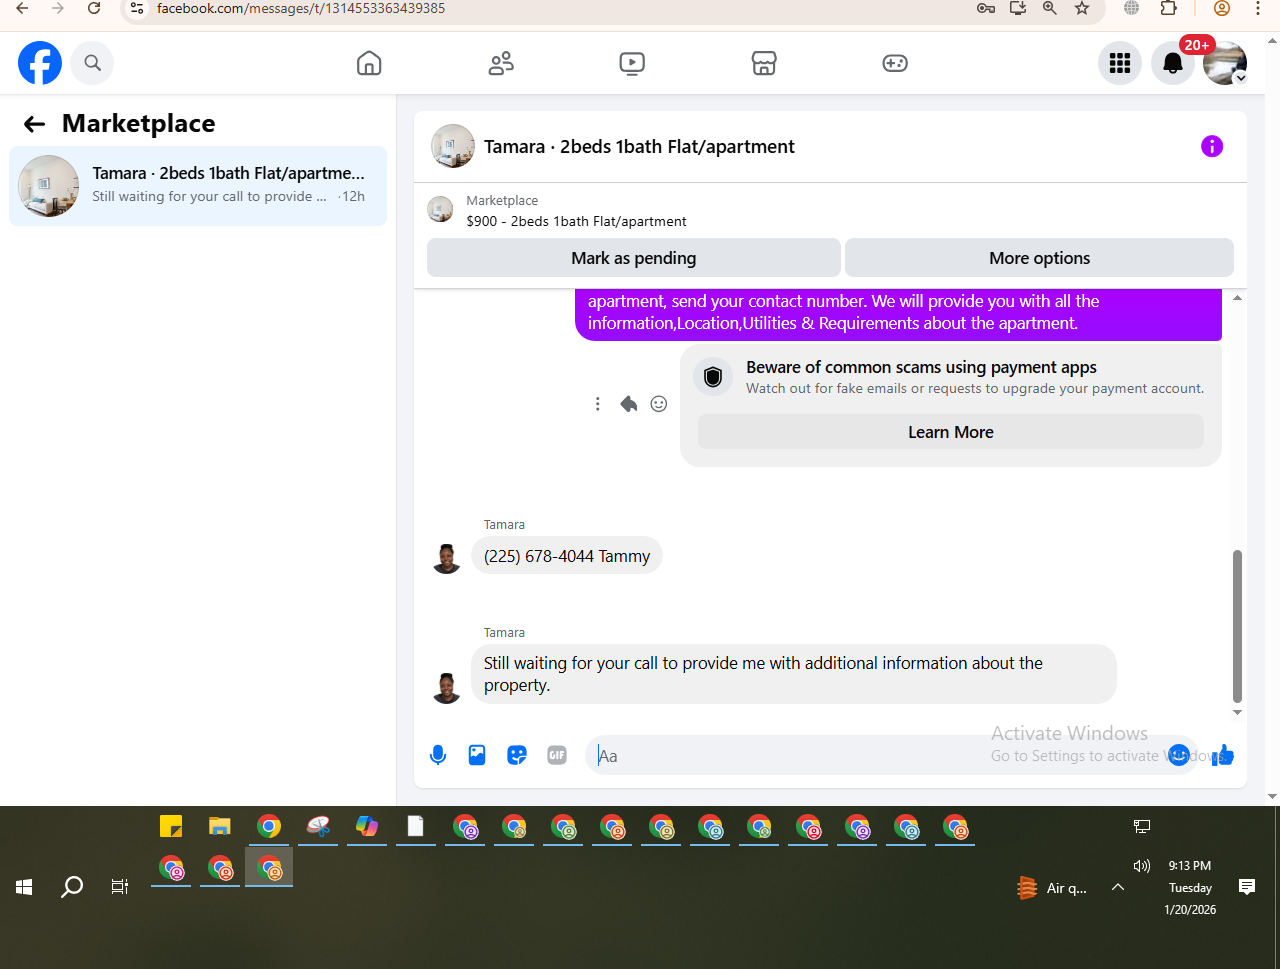This screenshot has width=1280, height=969.
Task: Open the Video tab icon
Action: point(632,63)
